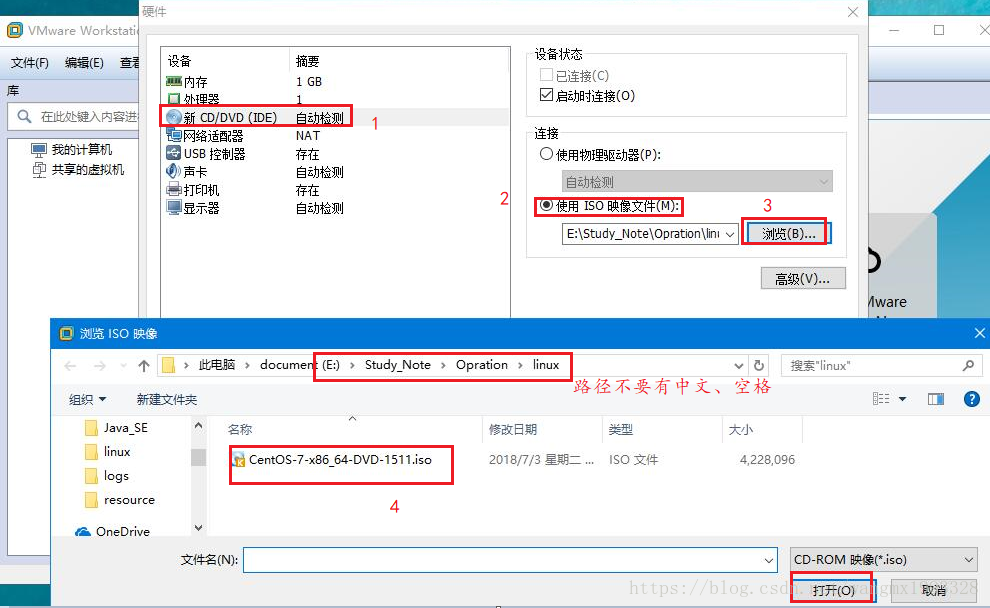Sort files by 类型 column header
Image resolution: width=990 pixels, height=608 pixels.
pyautogui.click(x=620, y=429)
